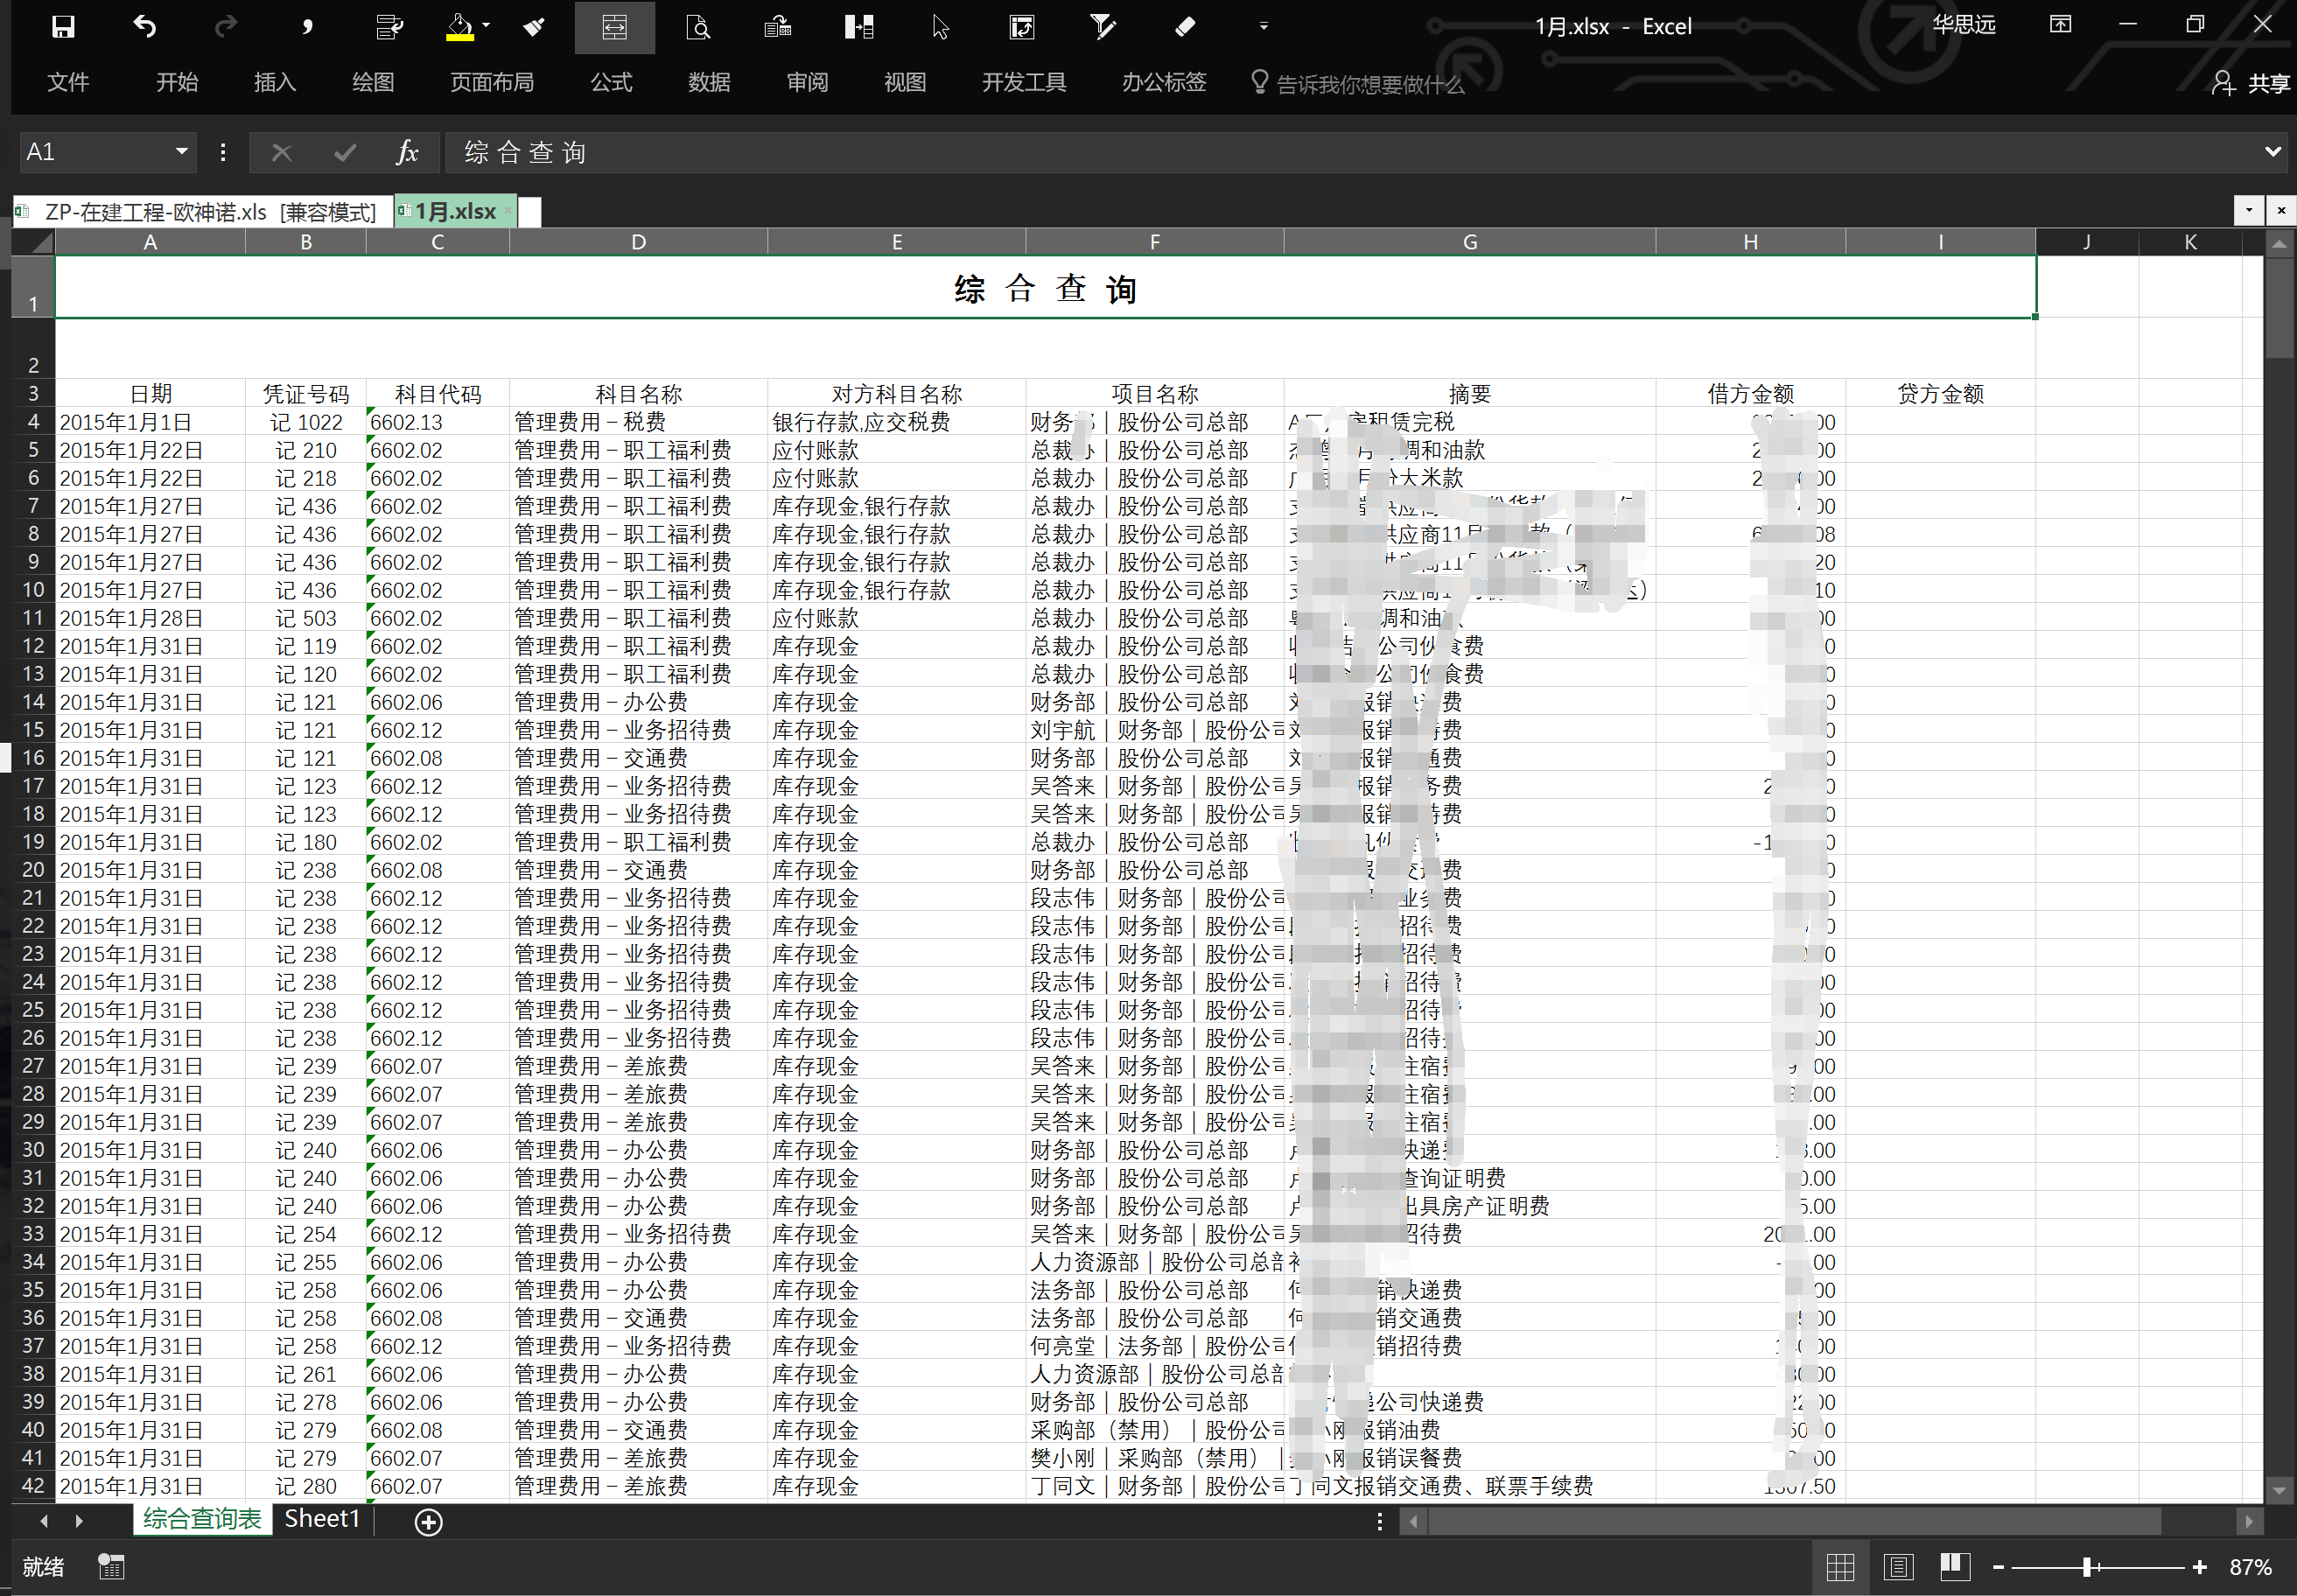Switch to Sheet1 worksheet tab
This screenshot has height=1596, width=2297.
tap(321, 1519)
